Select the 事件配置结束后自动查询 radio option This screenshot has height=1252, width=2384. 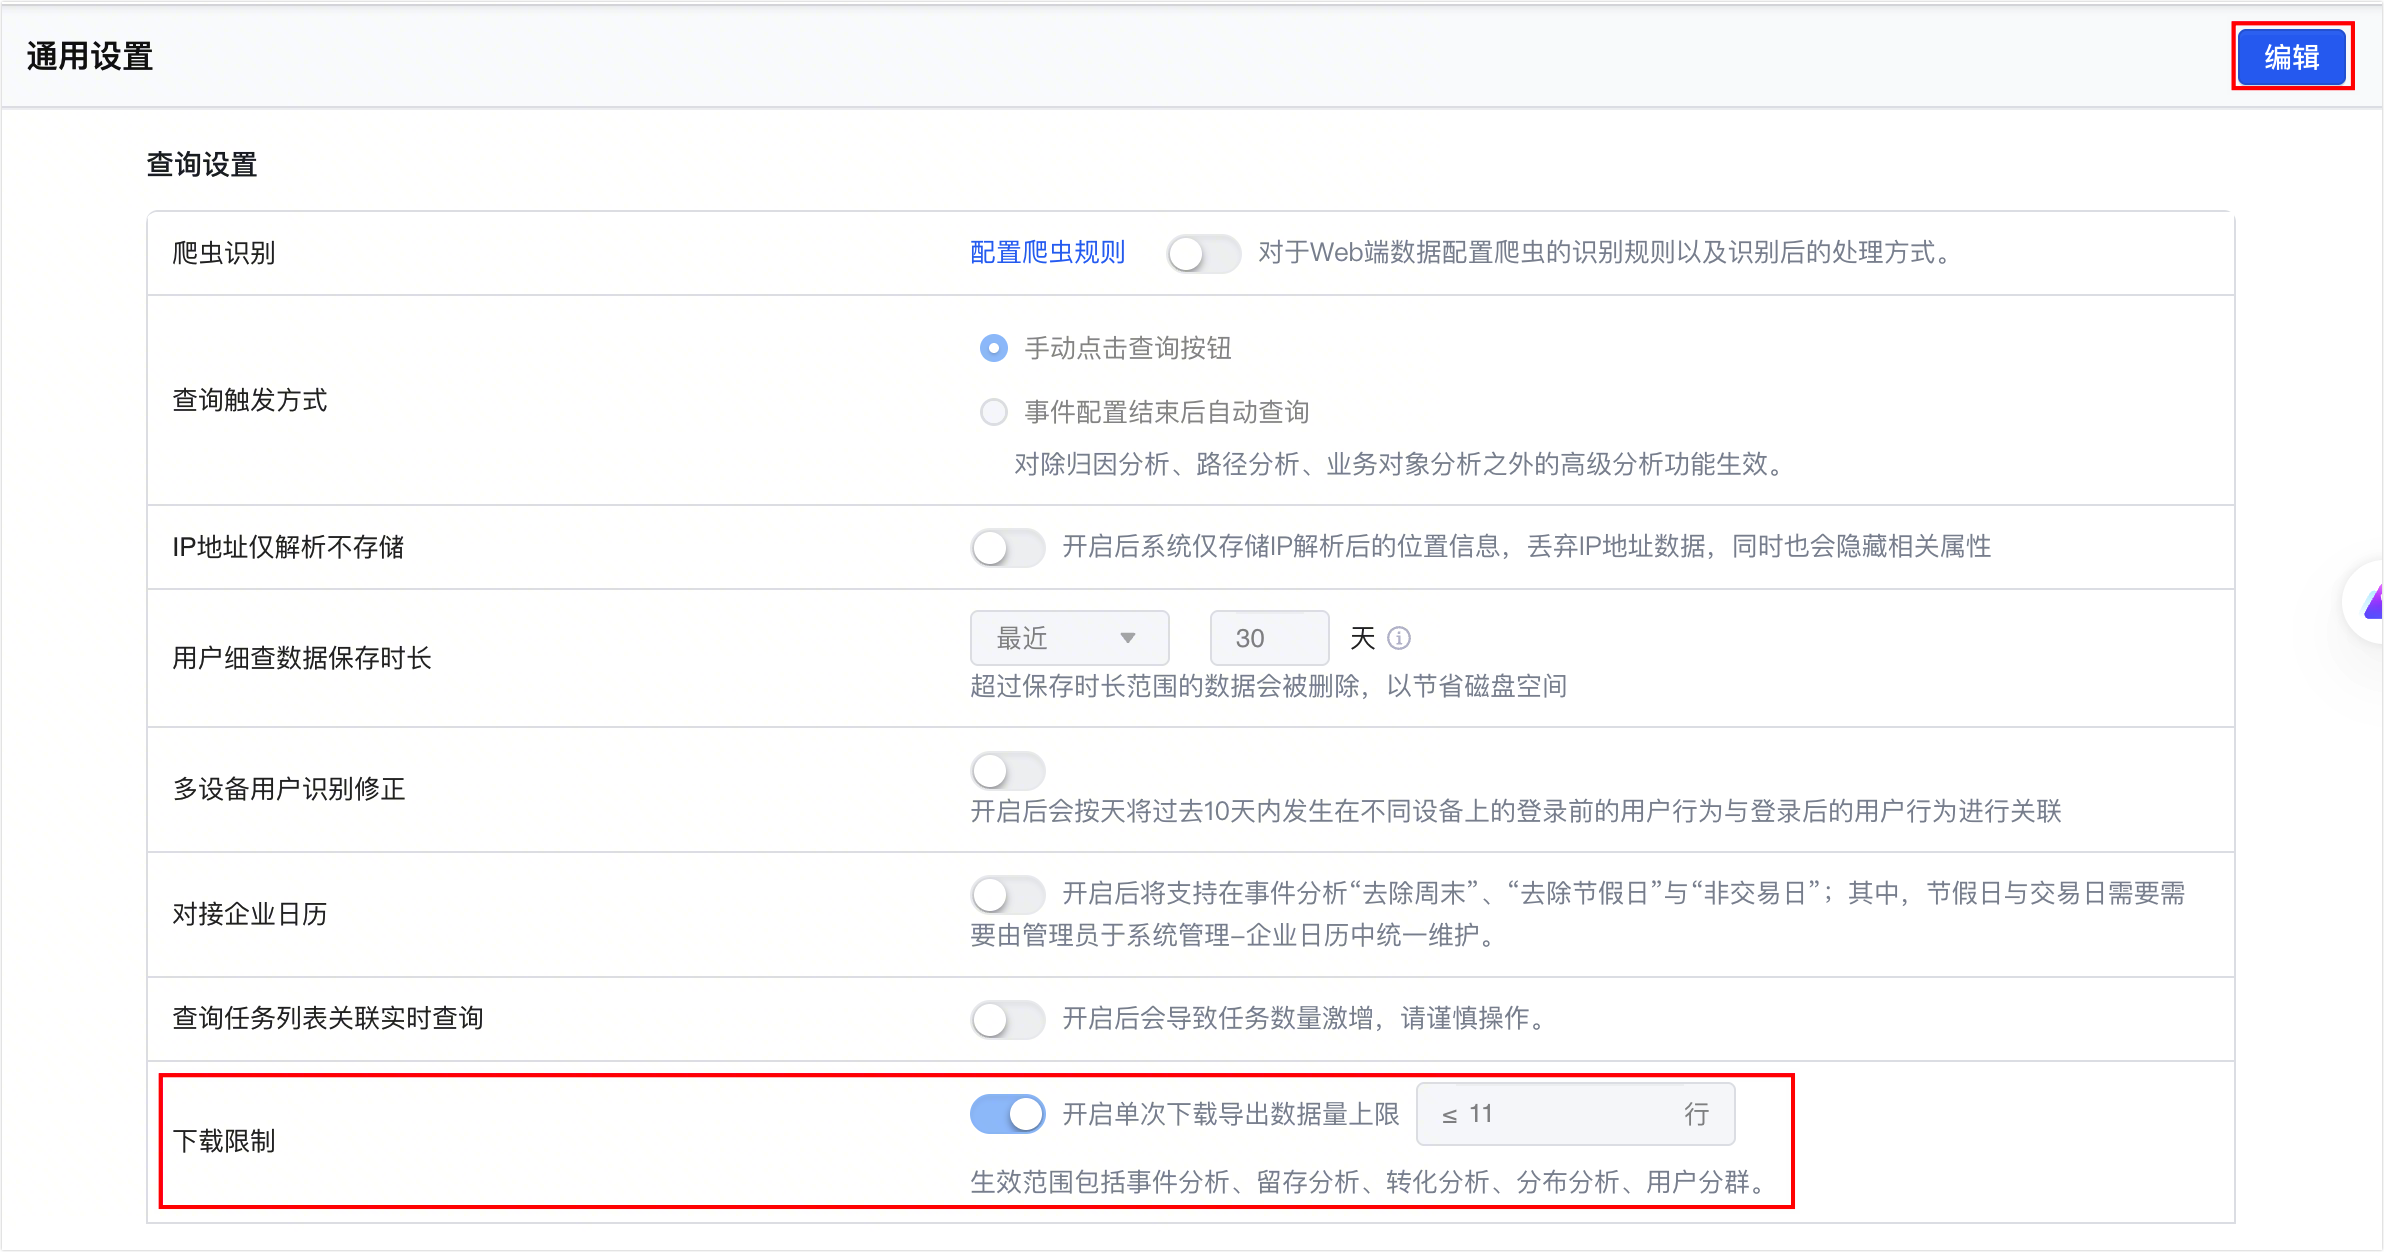(993, 412)
